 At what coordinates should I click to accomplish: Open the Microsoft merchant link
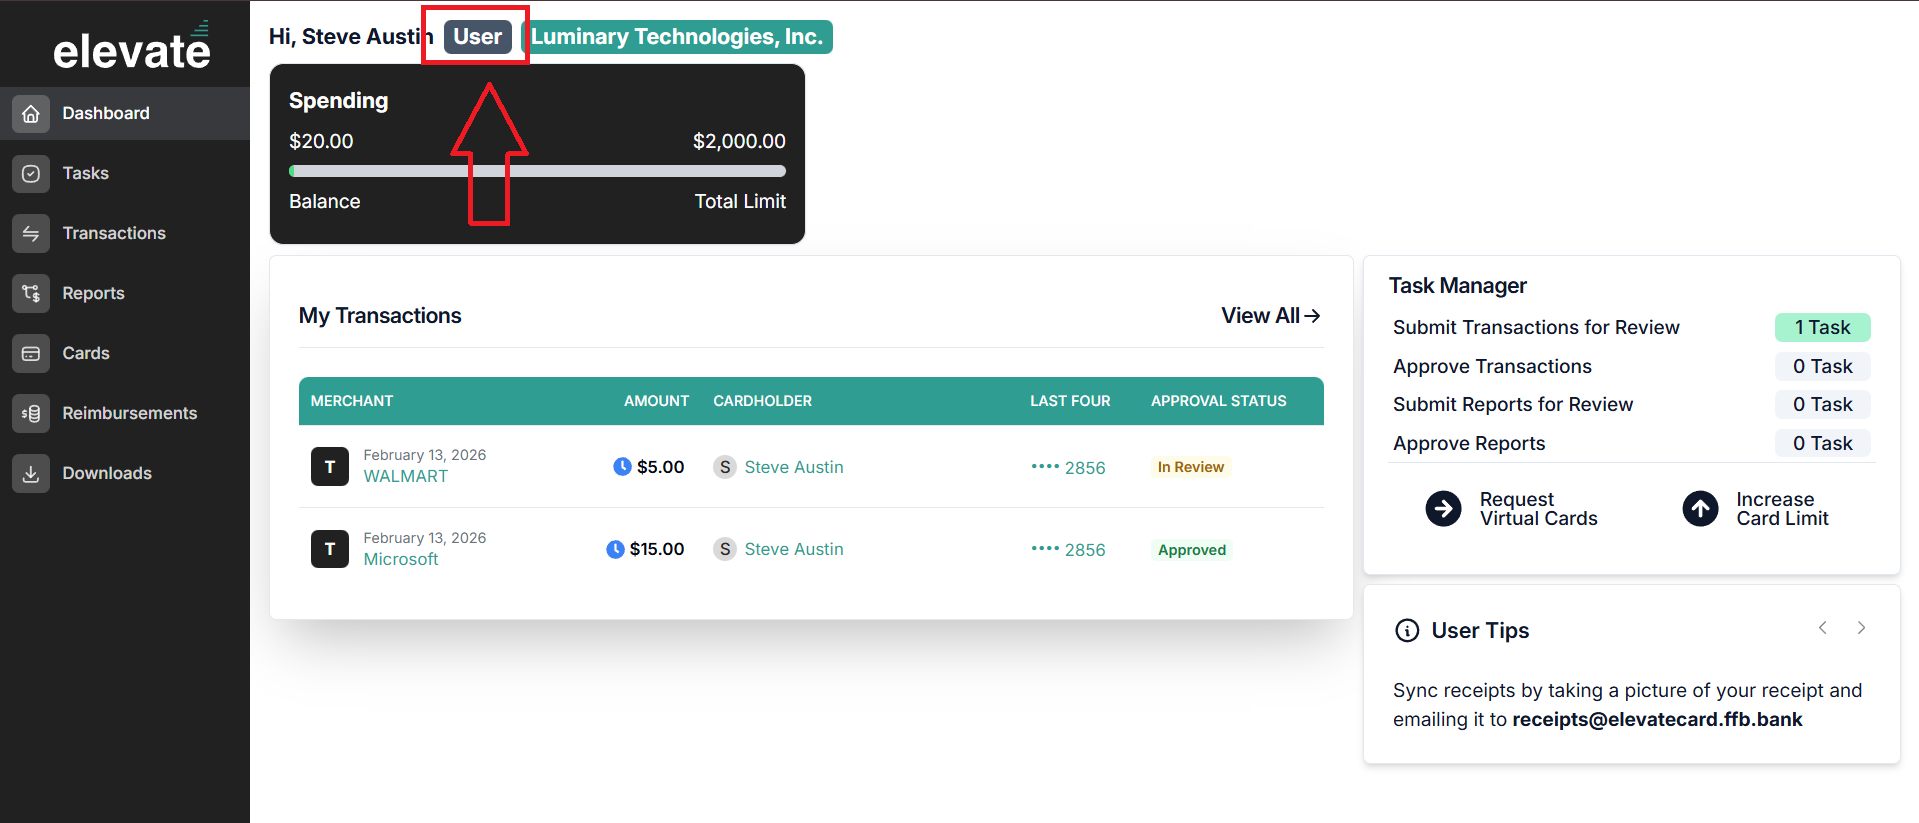pos(401,560)
